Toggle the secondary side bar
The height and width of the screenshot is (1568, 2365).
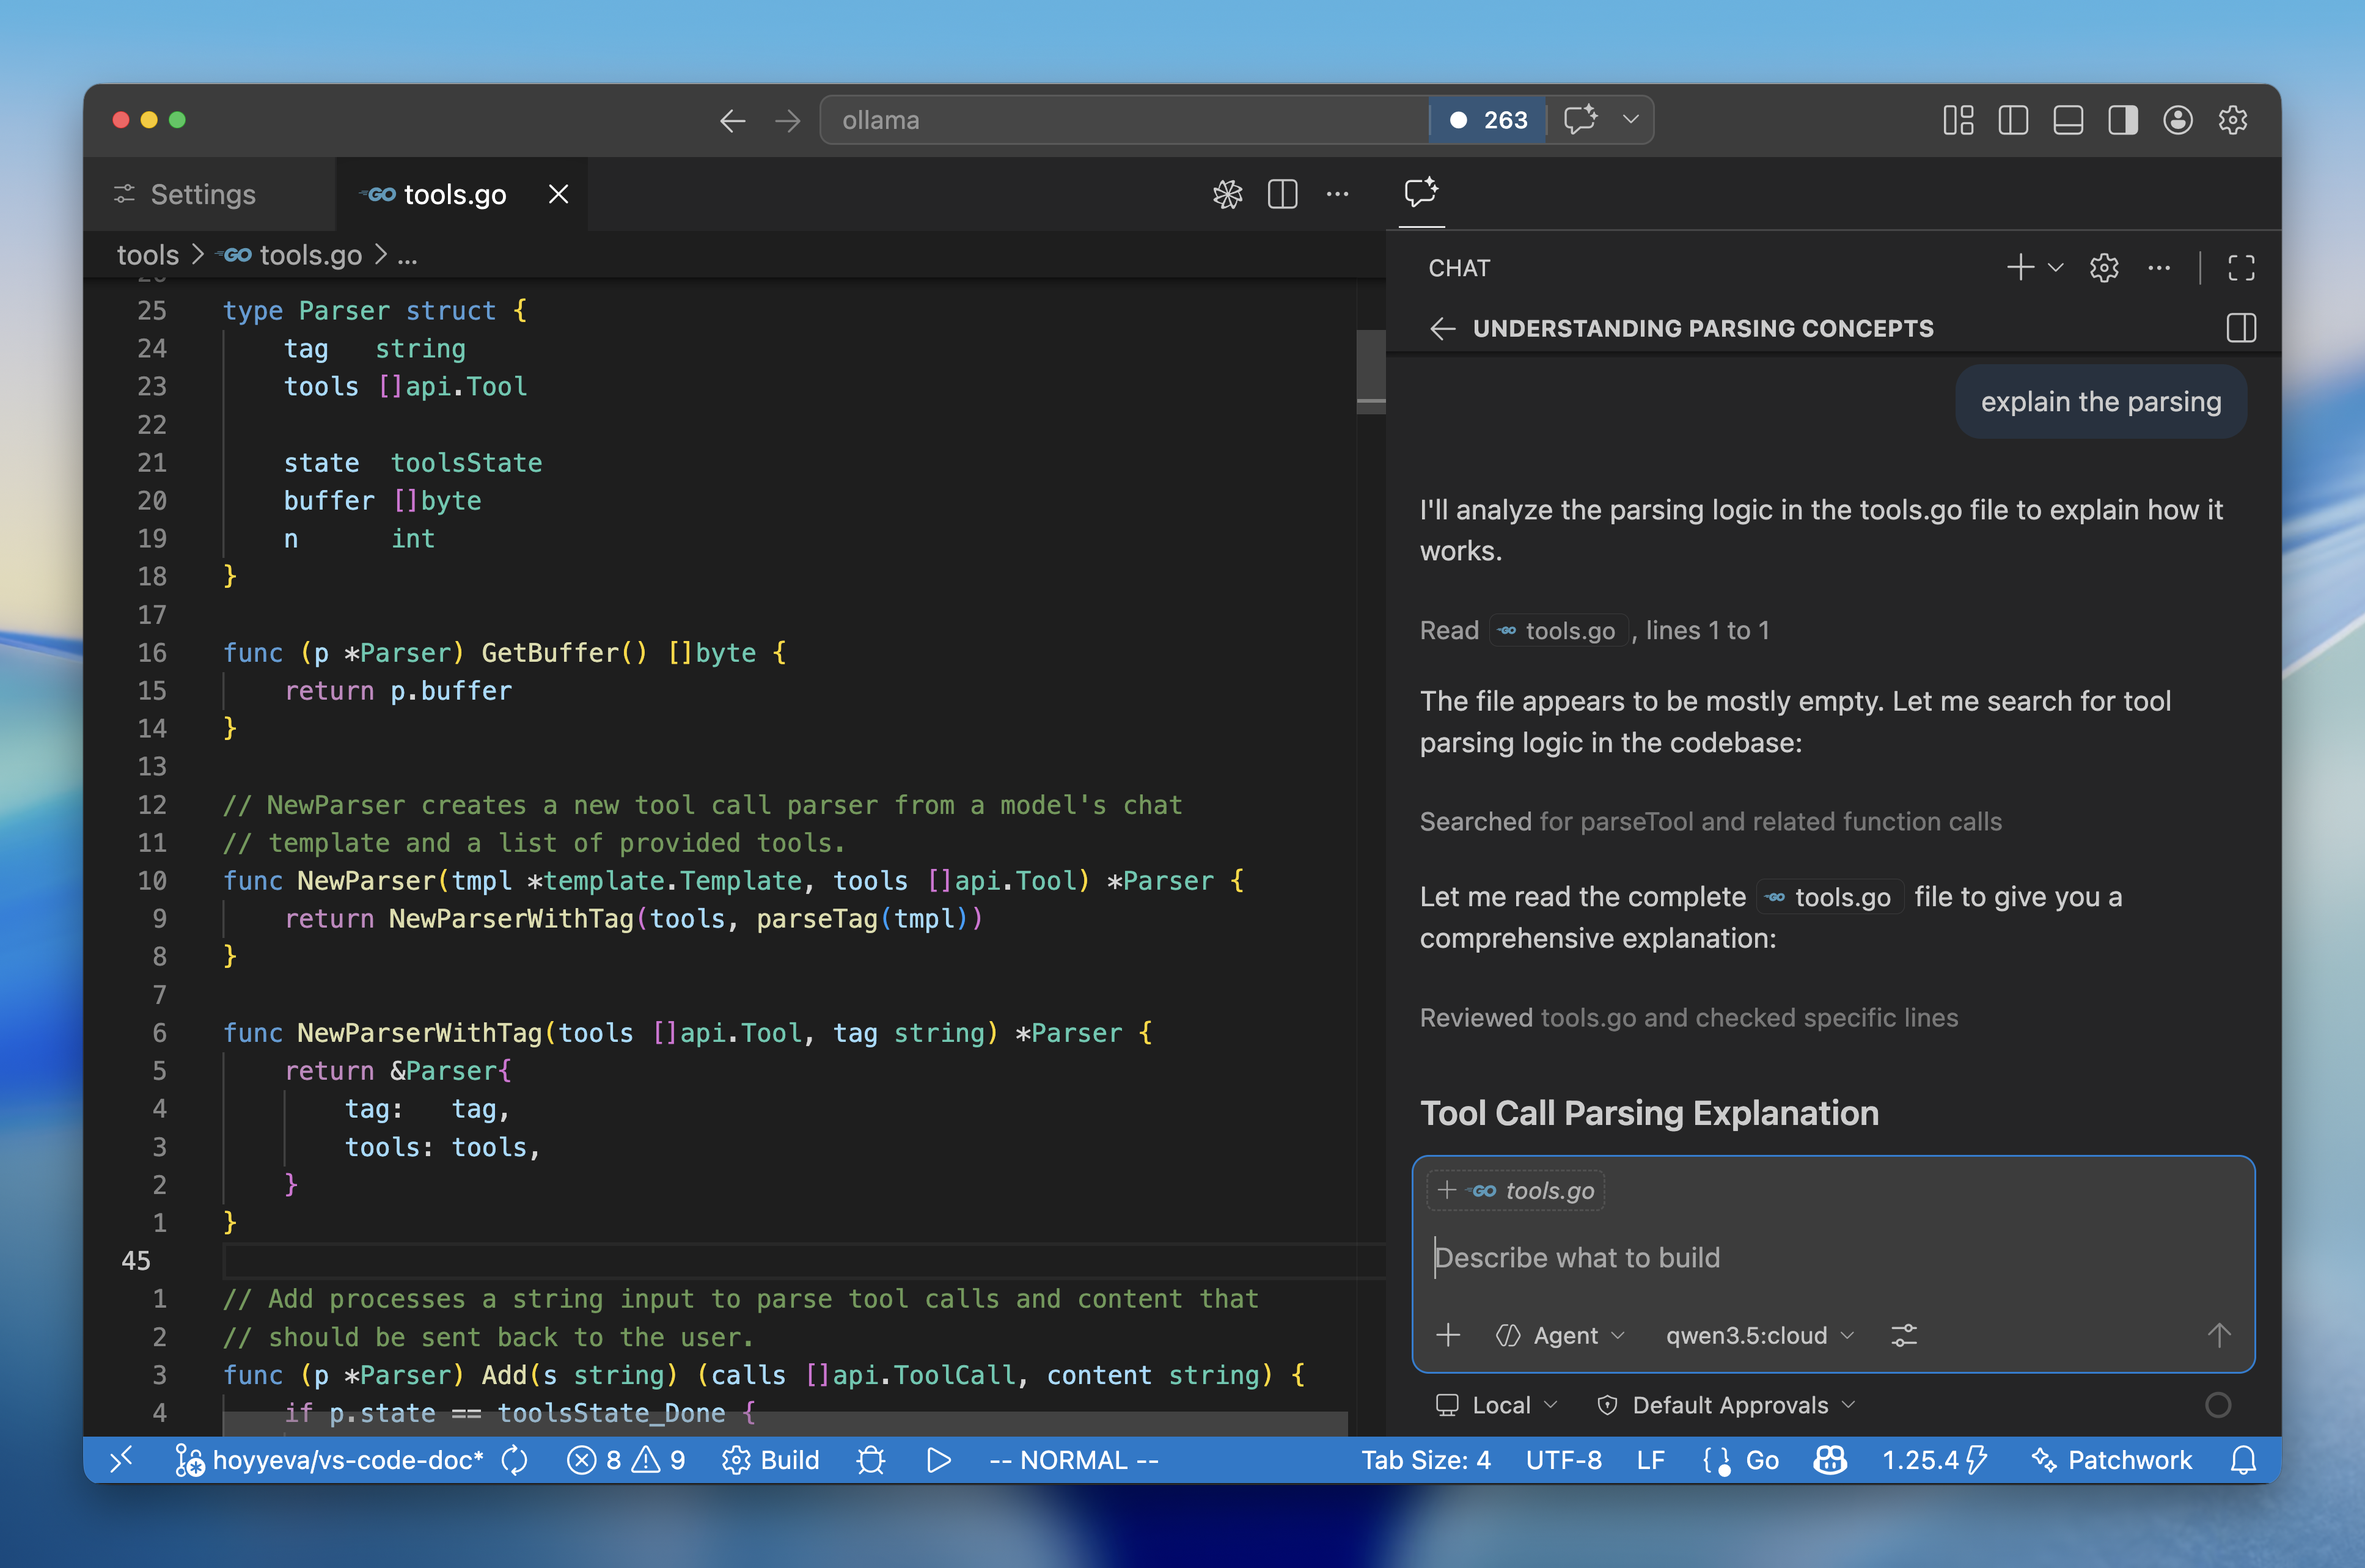click(2124, 120)
